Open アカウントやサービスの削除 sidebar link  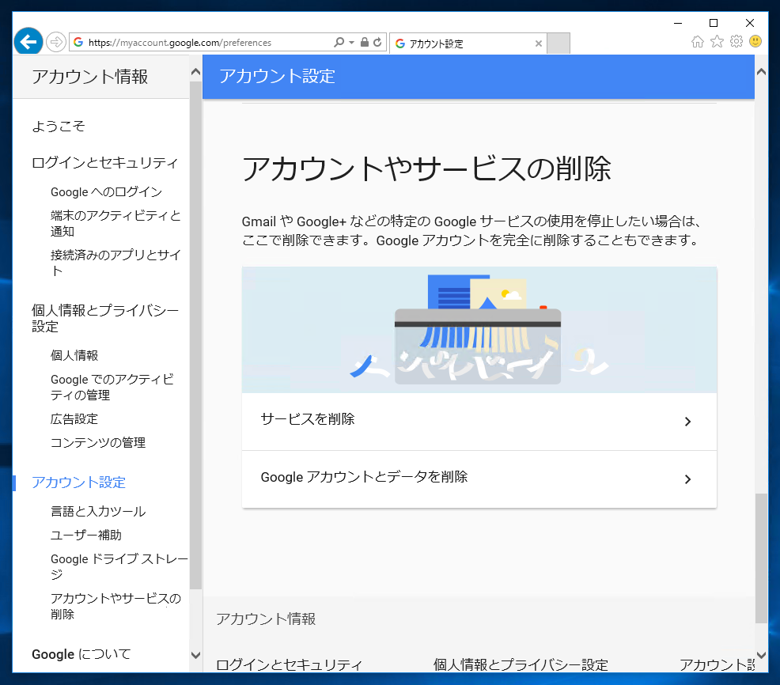(116, 606)
